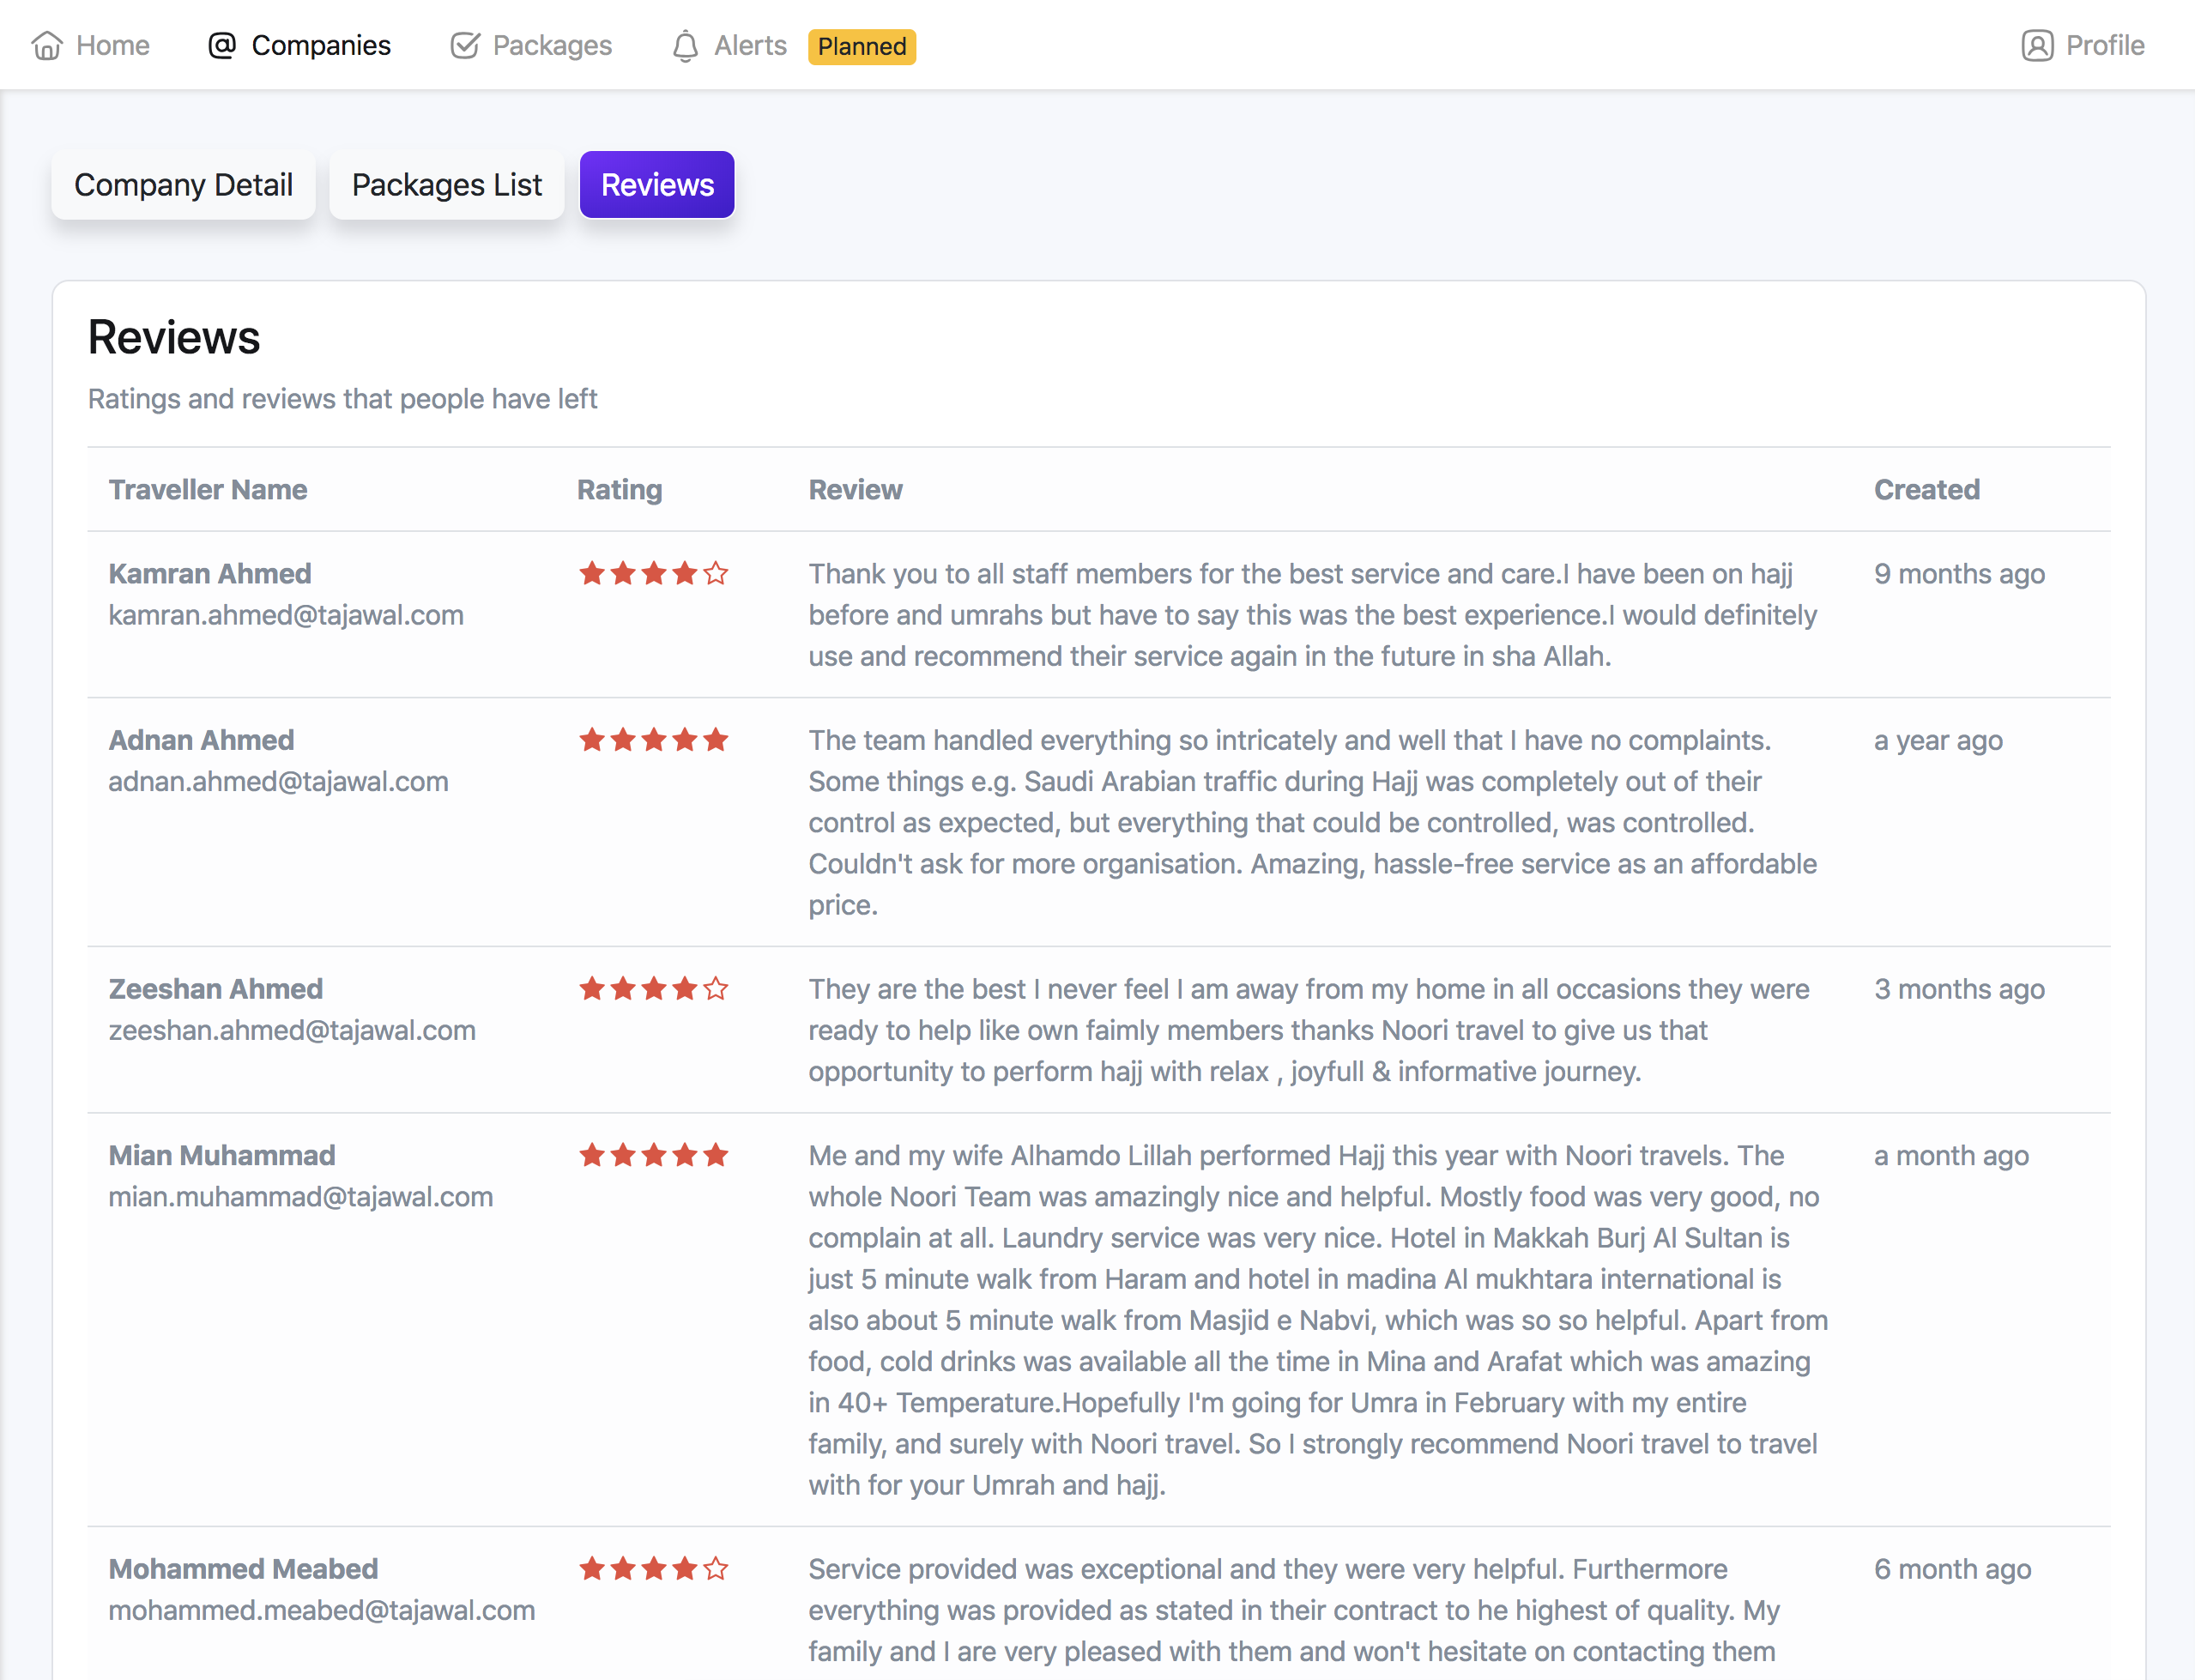Click the Home house icon
2195x1680 pixels.
pos(47,46)
